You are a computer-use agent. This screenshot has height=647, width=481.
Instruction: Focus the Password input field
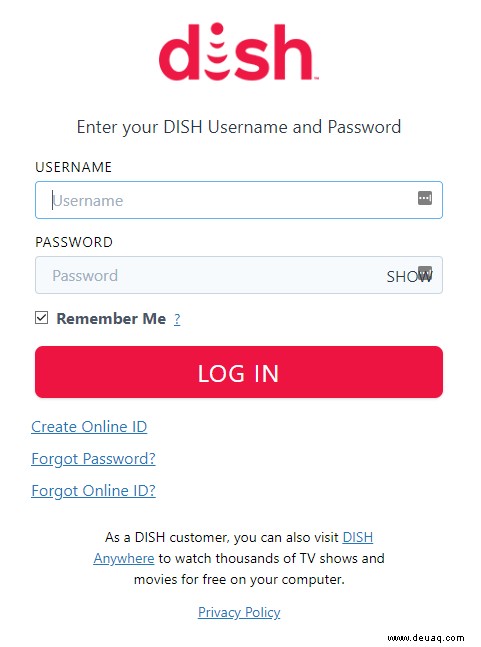(x=239, y=275)
